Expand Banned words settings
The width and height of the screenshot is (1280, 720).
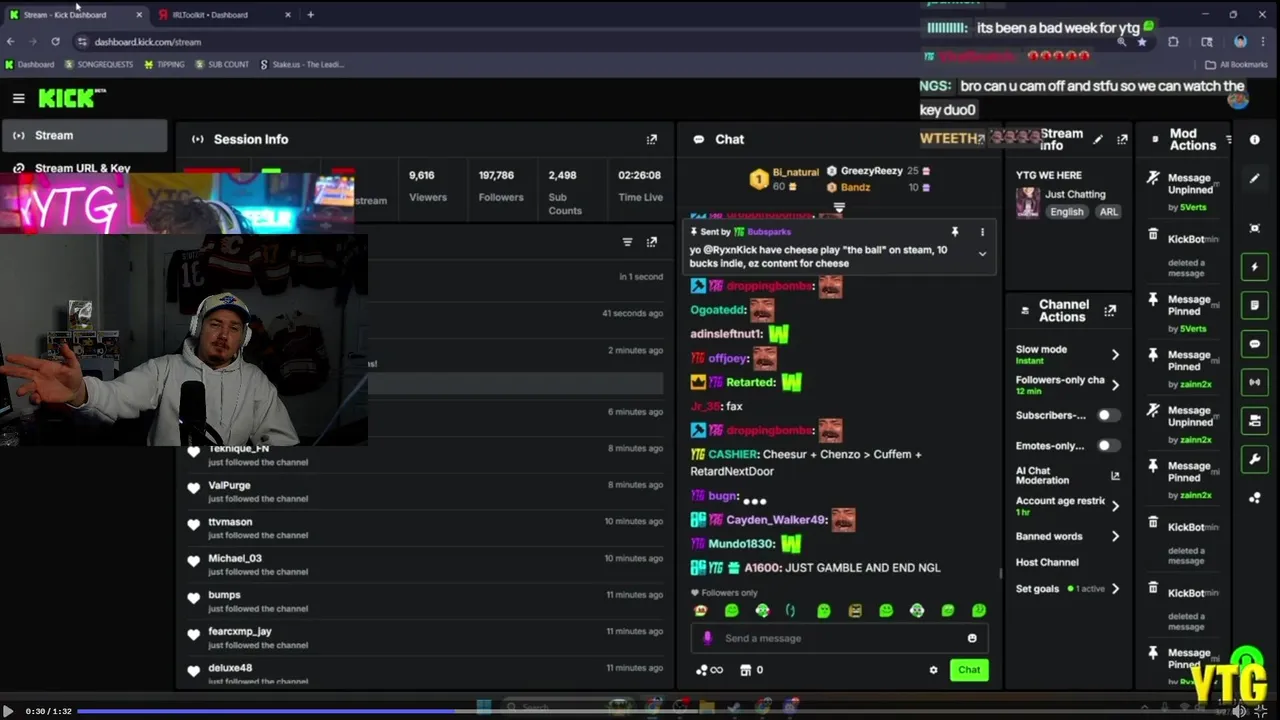[x=1115, y=536]
